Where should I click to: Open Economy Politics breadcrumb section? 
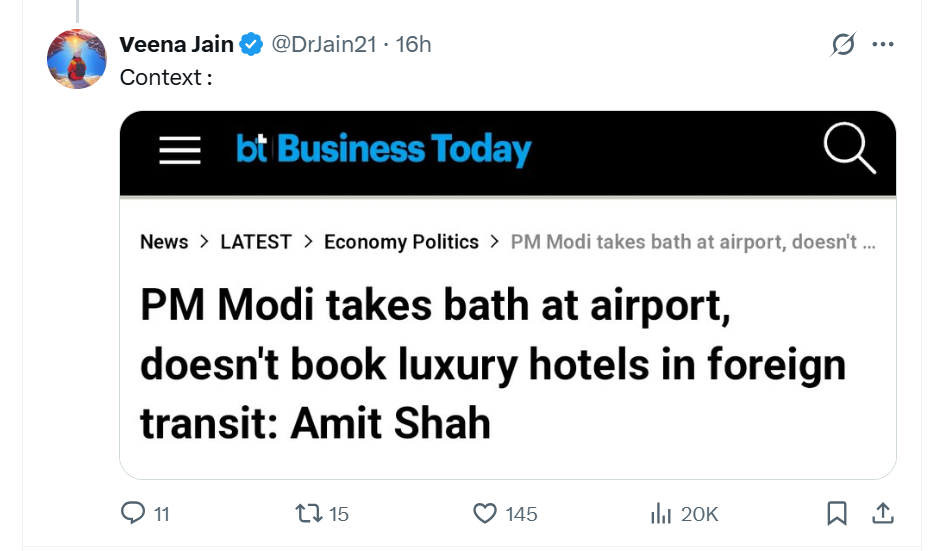coord(401,242)
